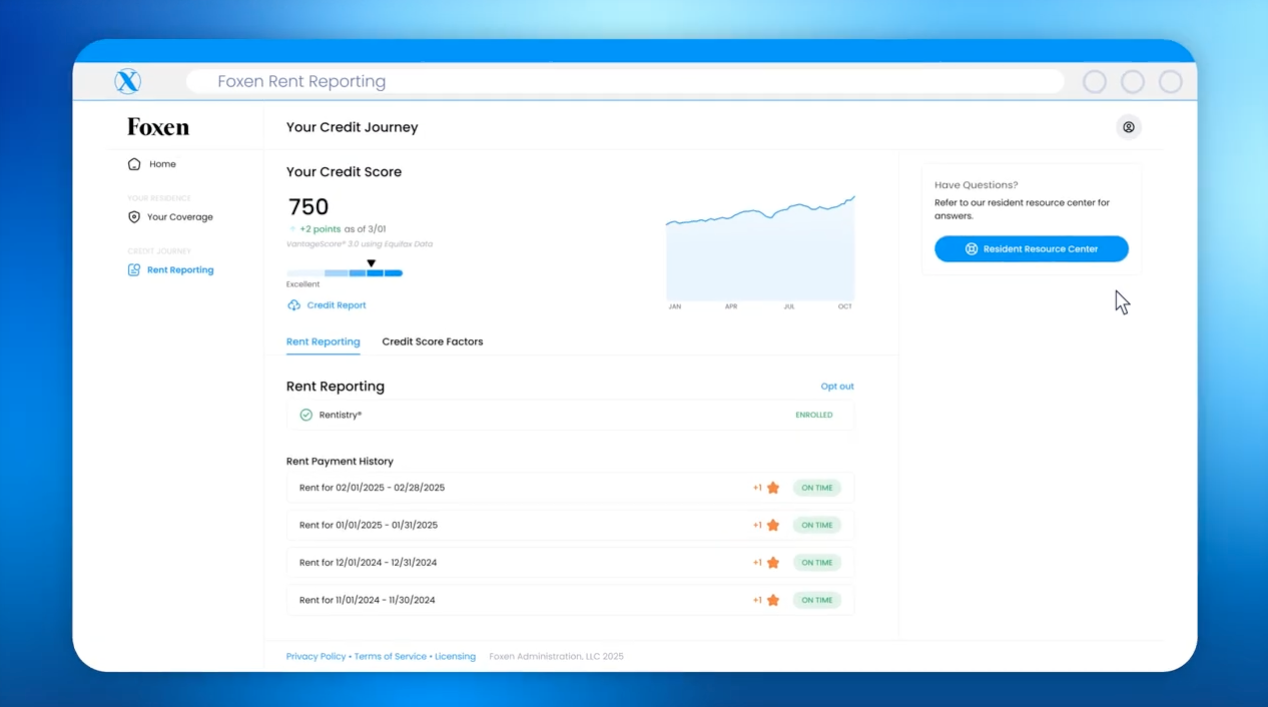Click the middle circle button in browser bar
The width and height of the screenshot is (1268, 707).
1133,82
